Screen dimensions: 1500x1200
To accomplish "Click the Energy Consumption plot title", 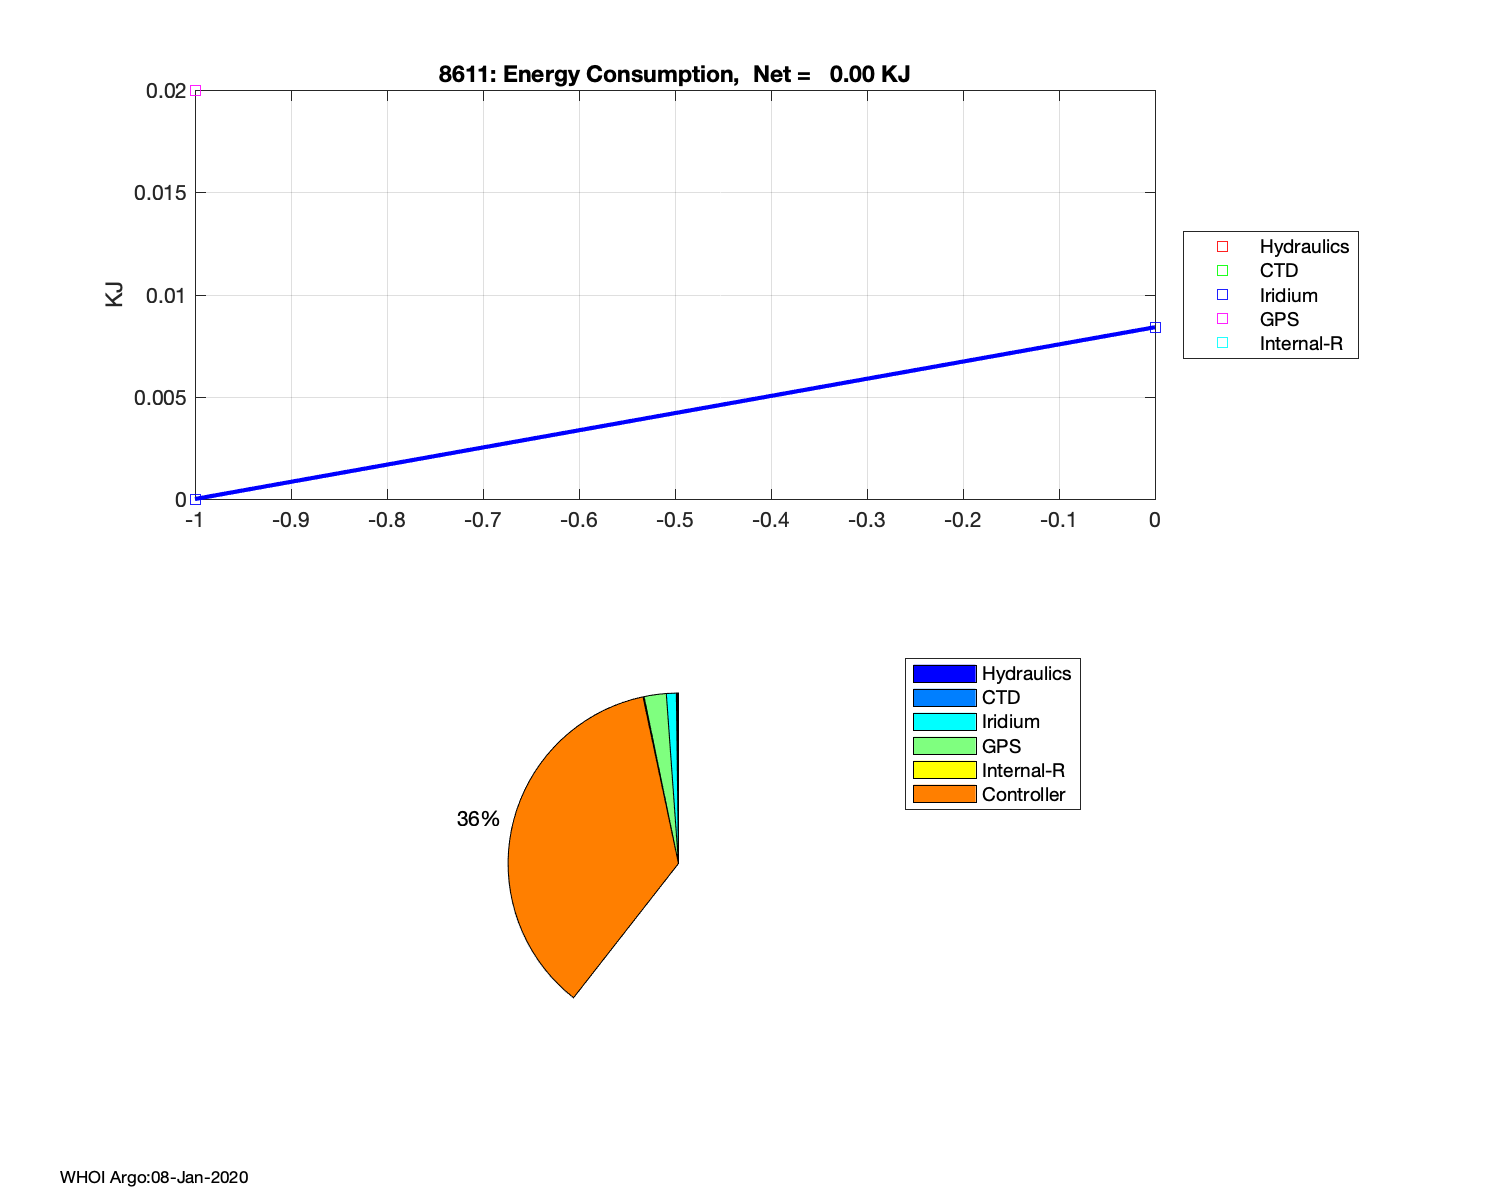I will click(x=674, y=75).
